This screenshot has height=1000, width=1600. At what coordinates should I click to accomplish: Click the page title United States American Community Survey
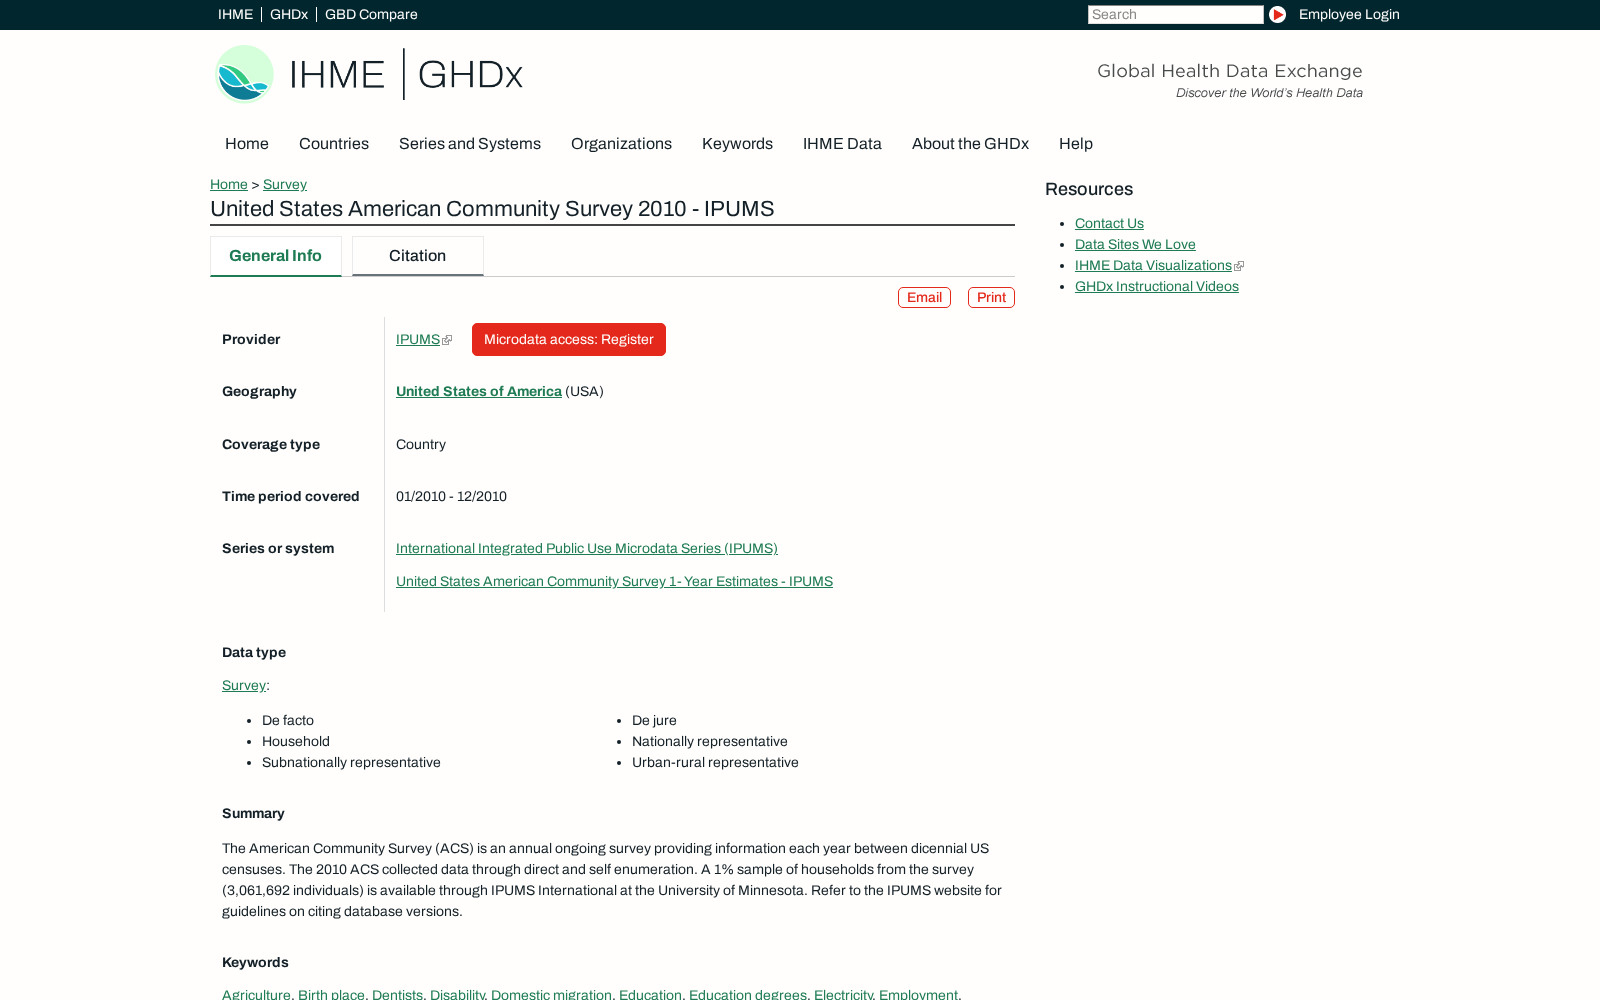point(492,209)
